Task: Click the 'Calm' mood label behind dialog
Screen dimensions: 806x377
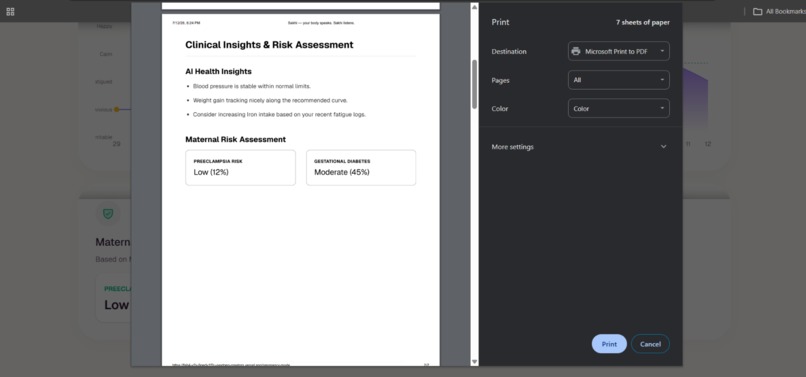Action: pos(106,54)
